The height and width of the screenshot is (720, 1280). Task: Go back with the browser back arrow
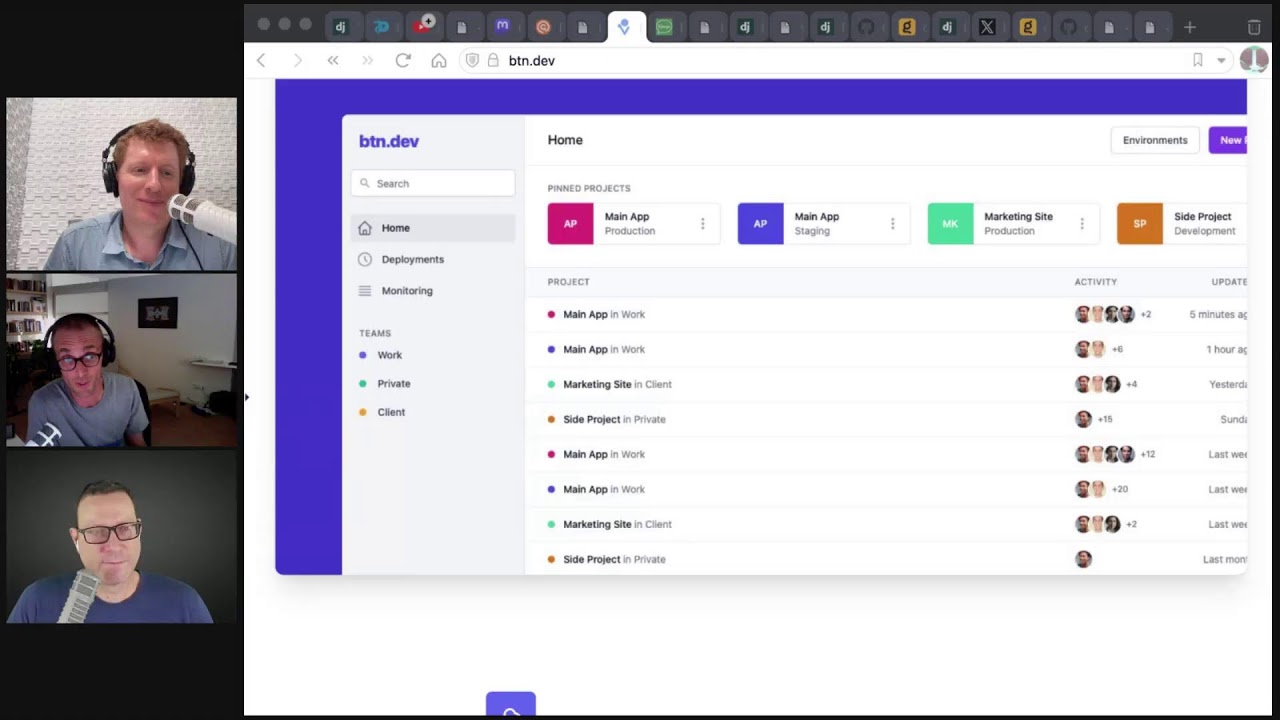coord(262,61)
